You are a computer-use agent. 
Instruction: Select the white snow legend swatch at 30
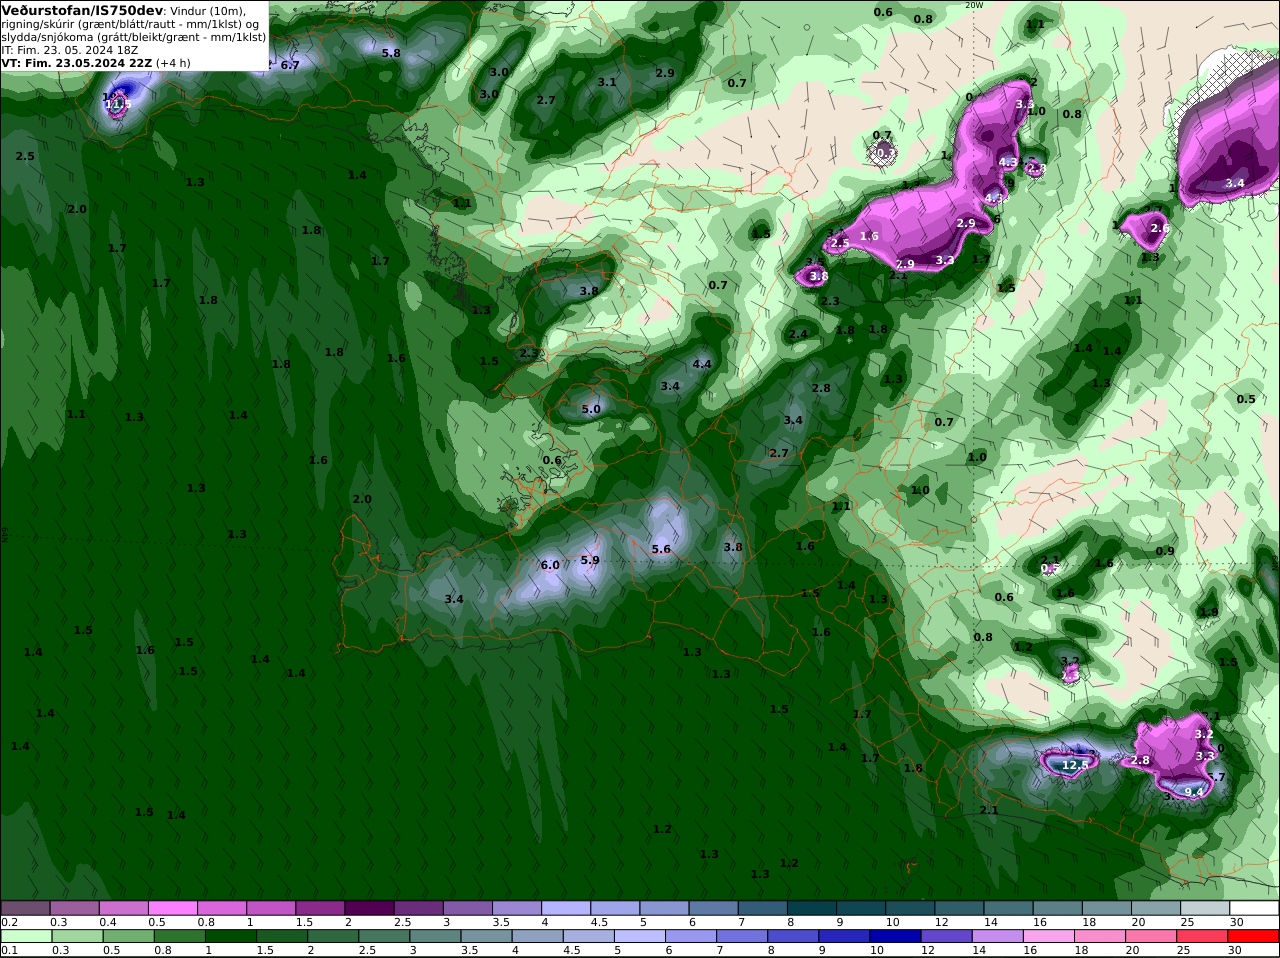1254,908
